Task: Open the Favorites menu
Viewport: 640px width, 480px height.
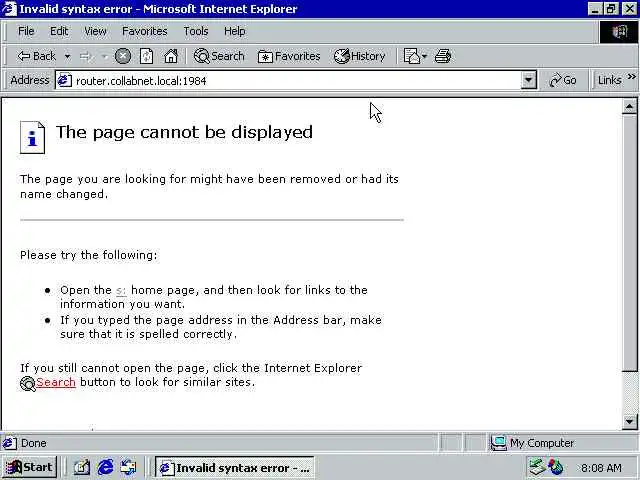Action: pyautogui.click(x=144, y=31)
